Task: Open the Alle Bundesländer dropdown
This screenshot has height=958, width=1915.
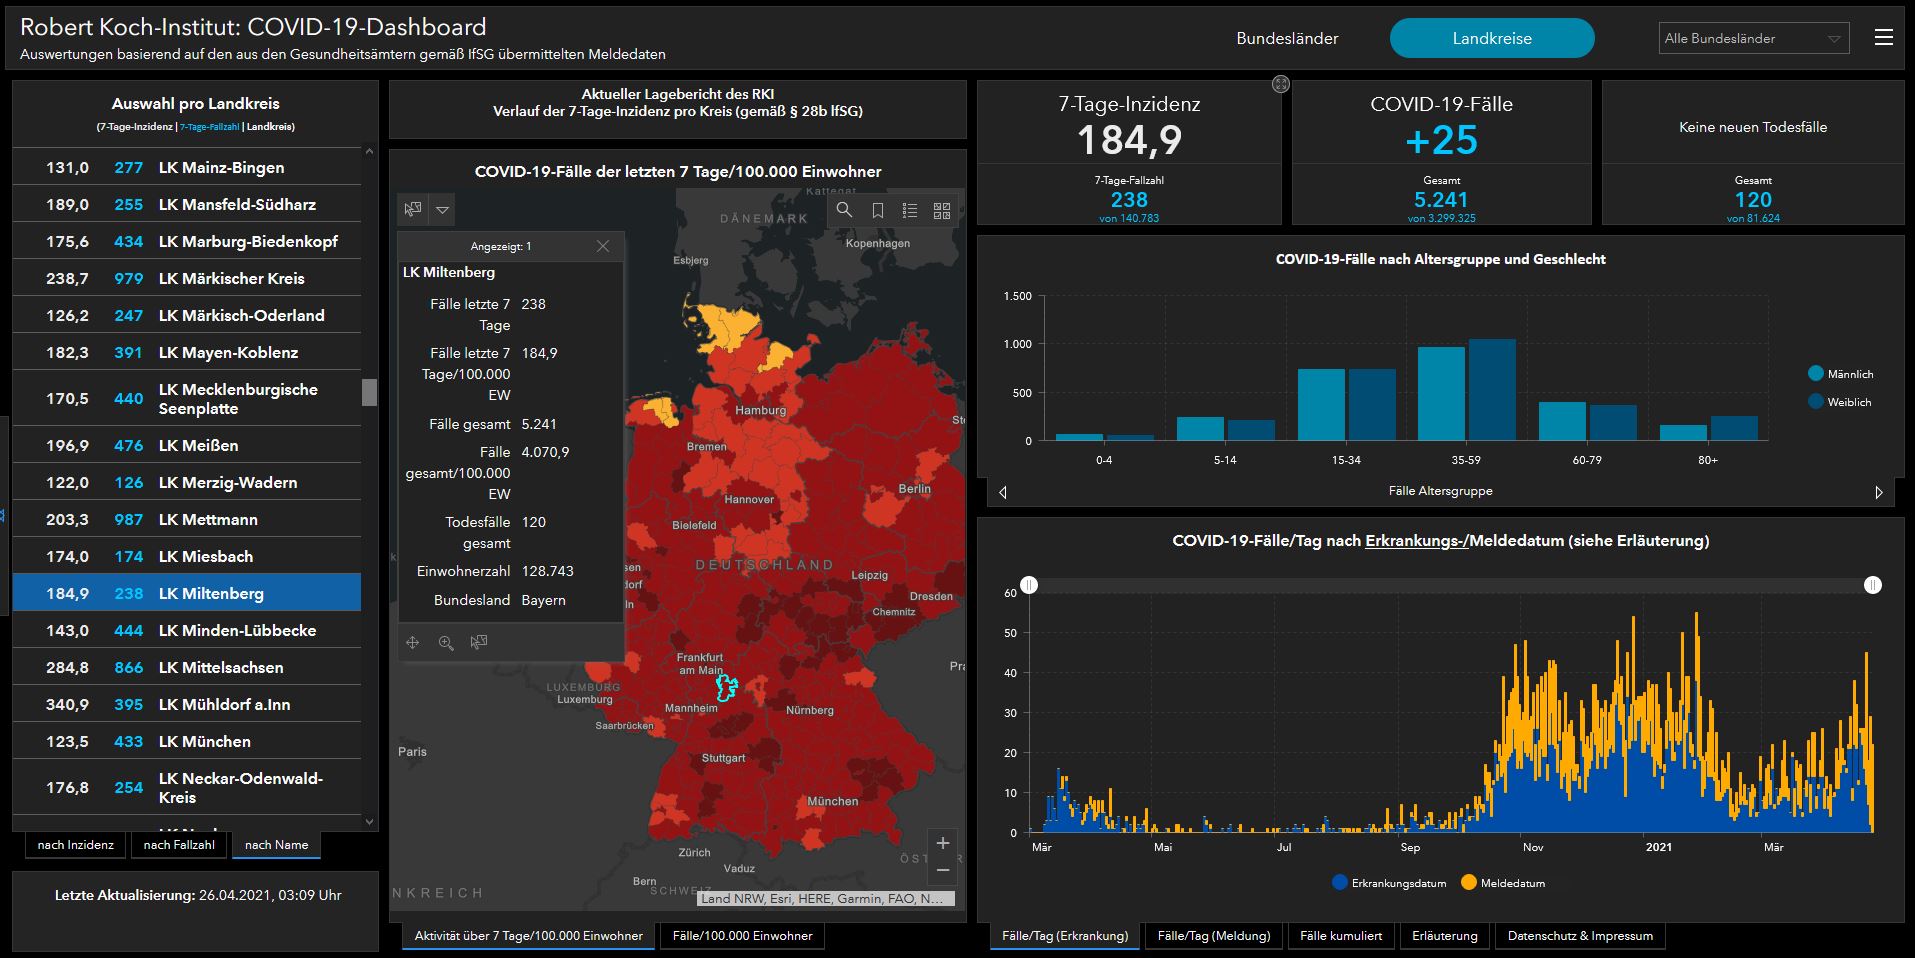Action: coord(1753,38)
